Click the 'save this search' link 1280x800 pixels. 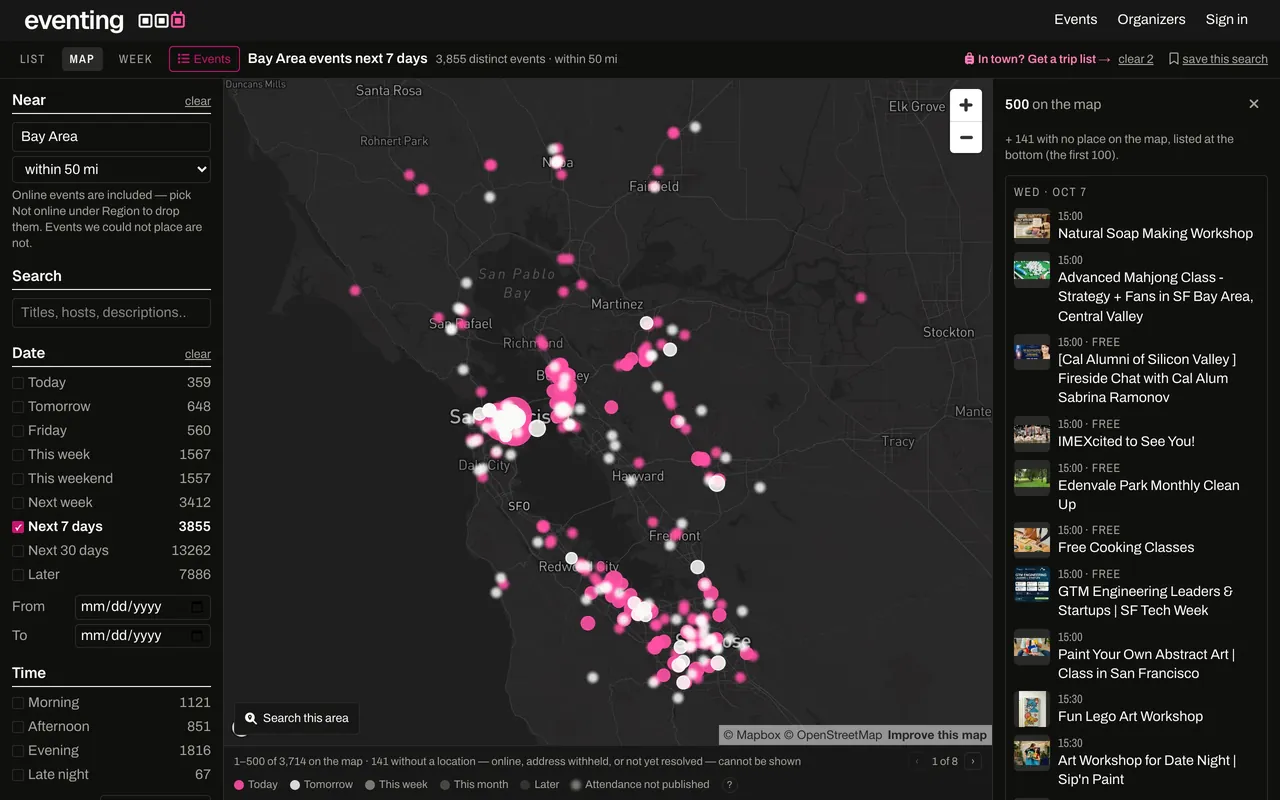[1218, 59]
